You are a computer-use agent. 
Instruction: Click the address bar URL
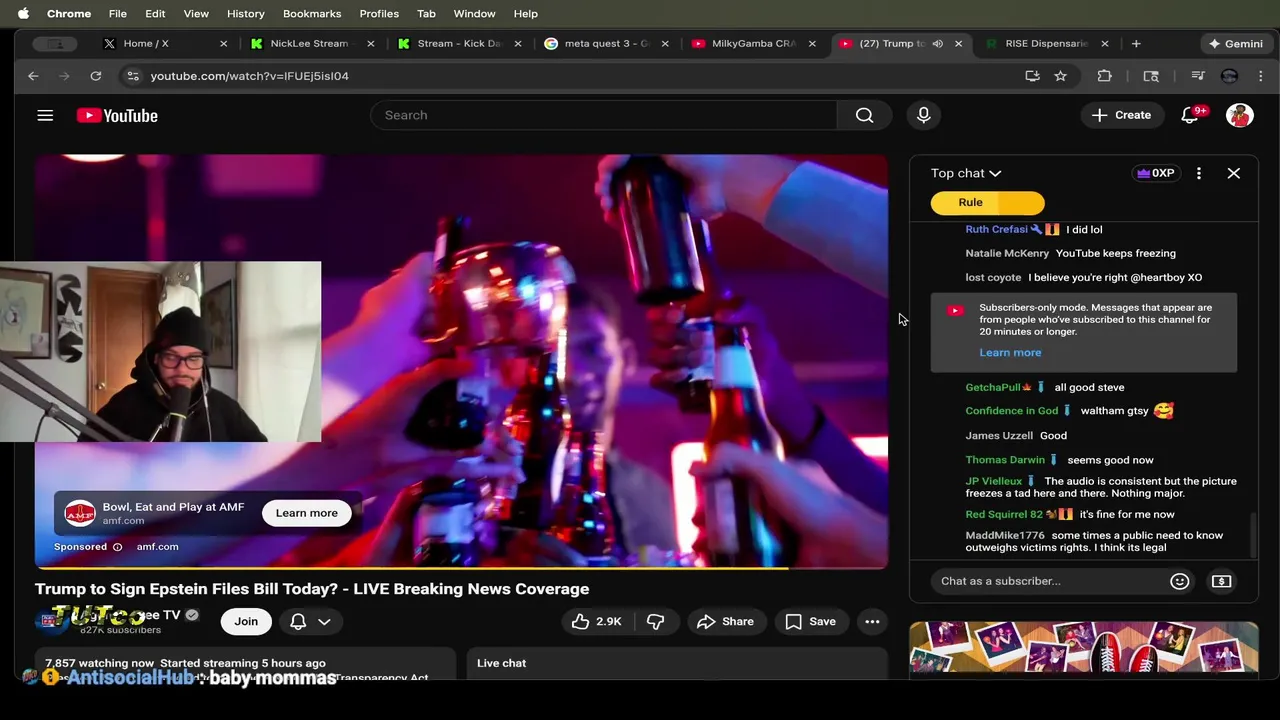pyautogui.click(x=250, y=76)
